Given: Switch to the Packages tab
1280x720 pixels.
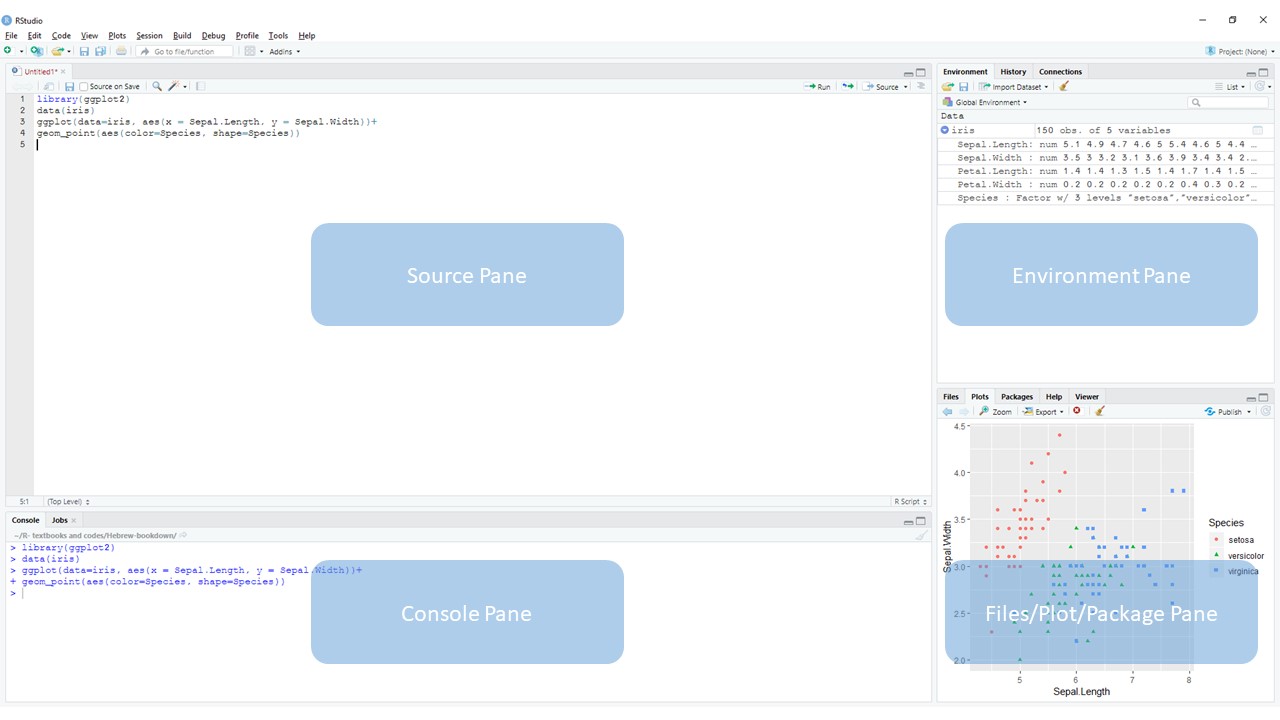Looking at the screenshot, I should [1017, 397].
